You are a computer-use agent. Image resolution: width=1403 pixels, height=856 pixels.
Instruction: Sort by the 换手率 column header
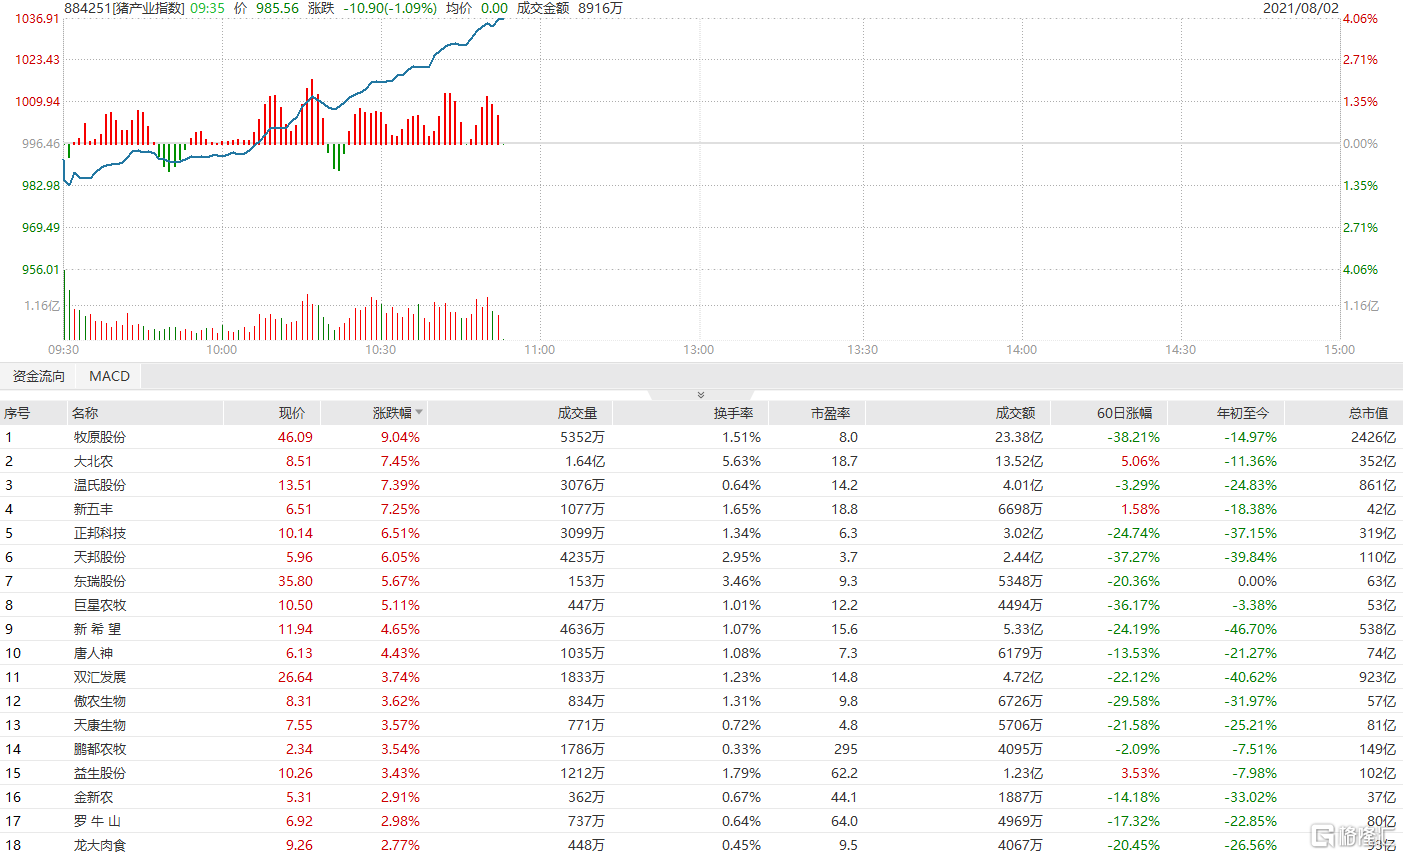coord(733,413)
